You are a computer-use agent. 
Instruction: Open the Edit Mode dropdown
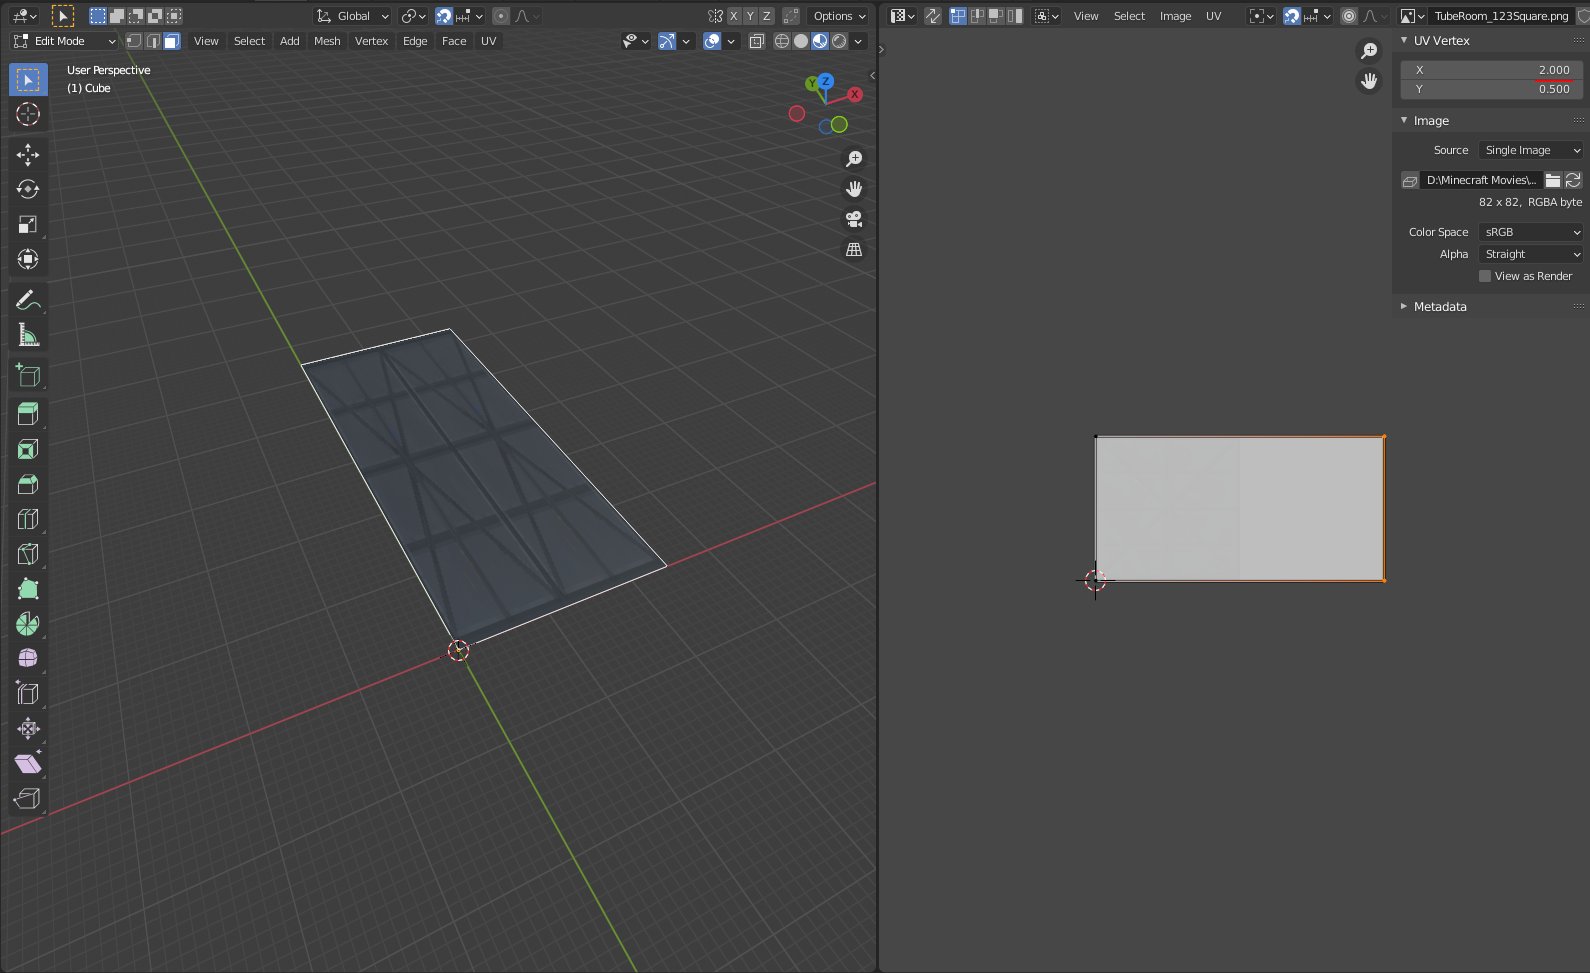pyautogui.click(x=64, y=41)
